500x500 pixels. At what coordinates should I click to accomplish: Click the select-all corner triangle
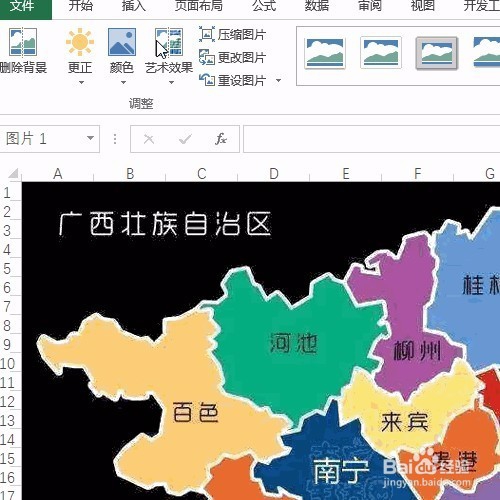pos(13,173)
